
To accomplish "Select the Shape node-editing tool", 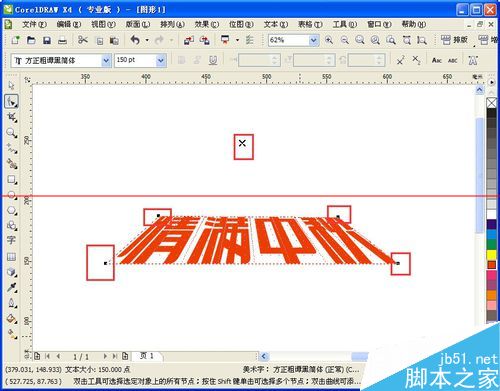I will coord(11,101).
